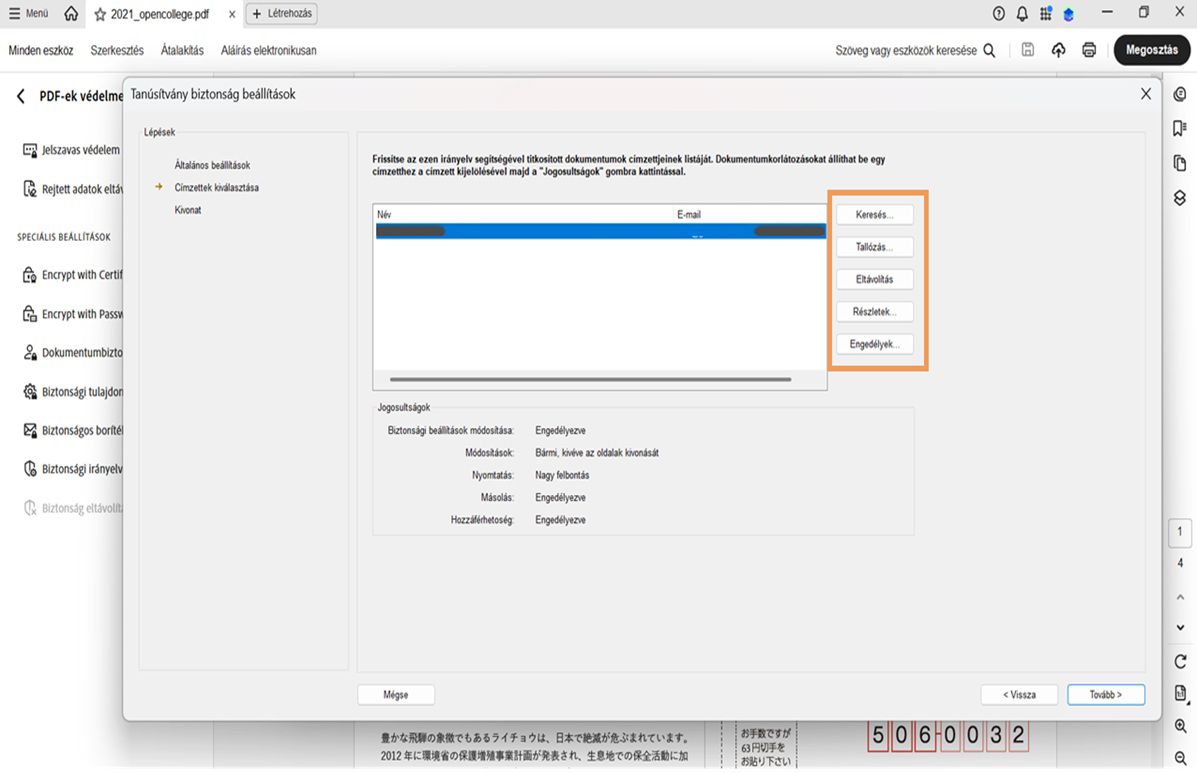Open the pages copy panel icon
Image resolution: width=1197 pixels, height=773 pixels.
click(x=1180, y=163)
